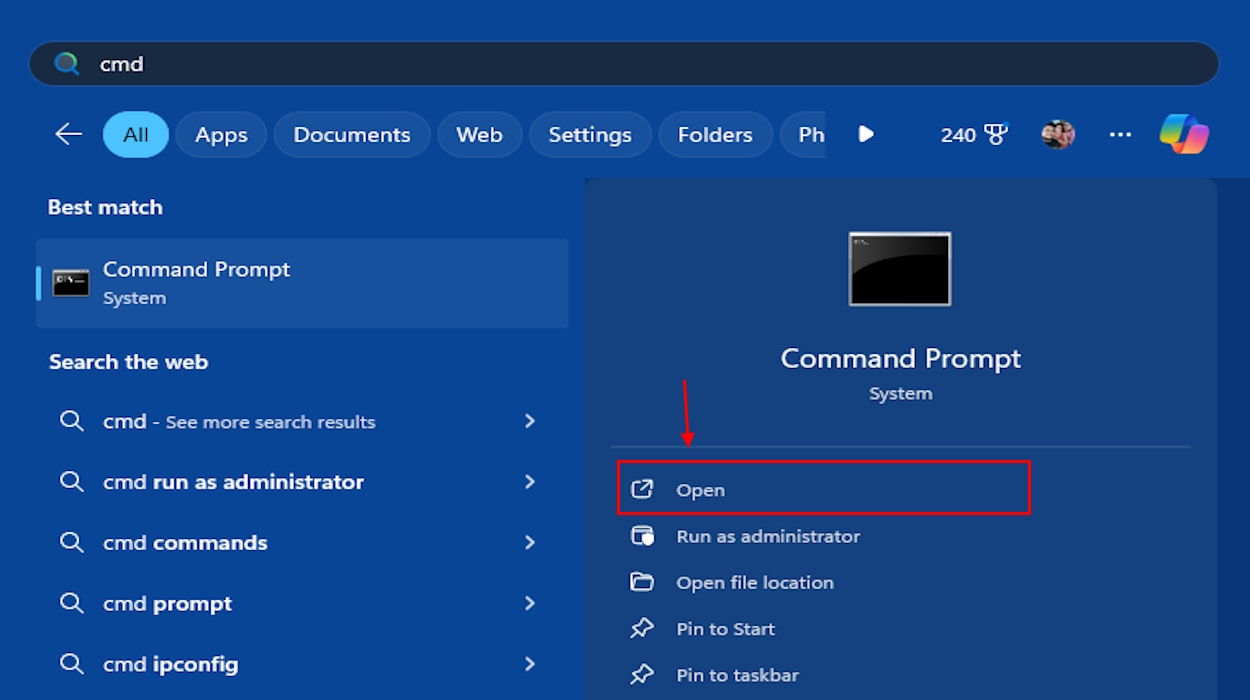Click the search box containing 'cmd'

[640, 64]
